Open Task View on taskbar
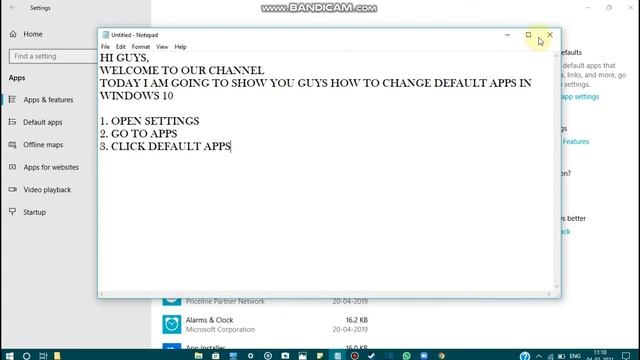The width and height of the screenshot is (640, 360). tap(43, 356)
